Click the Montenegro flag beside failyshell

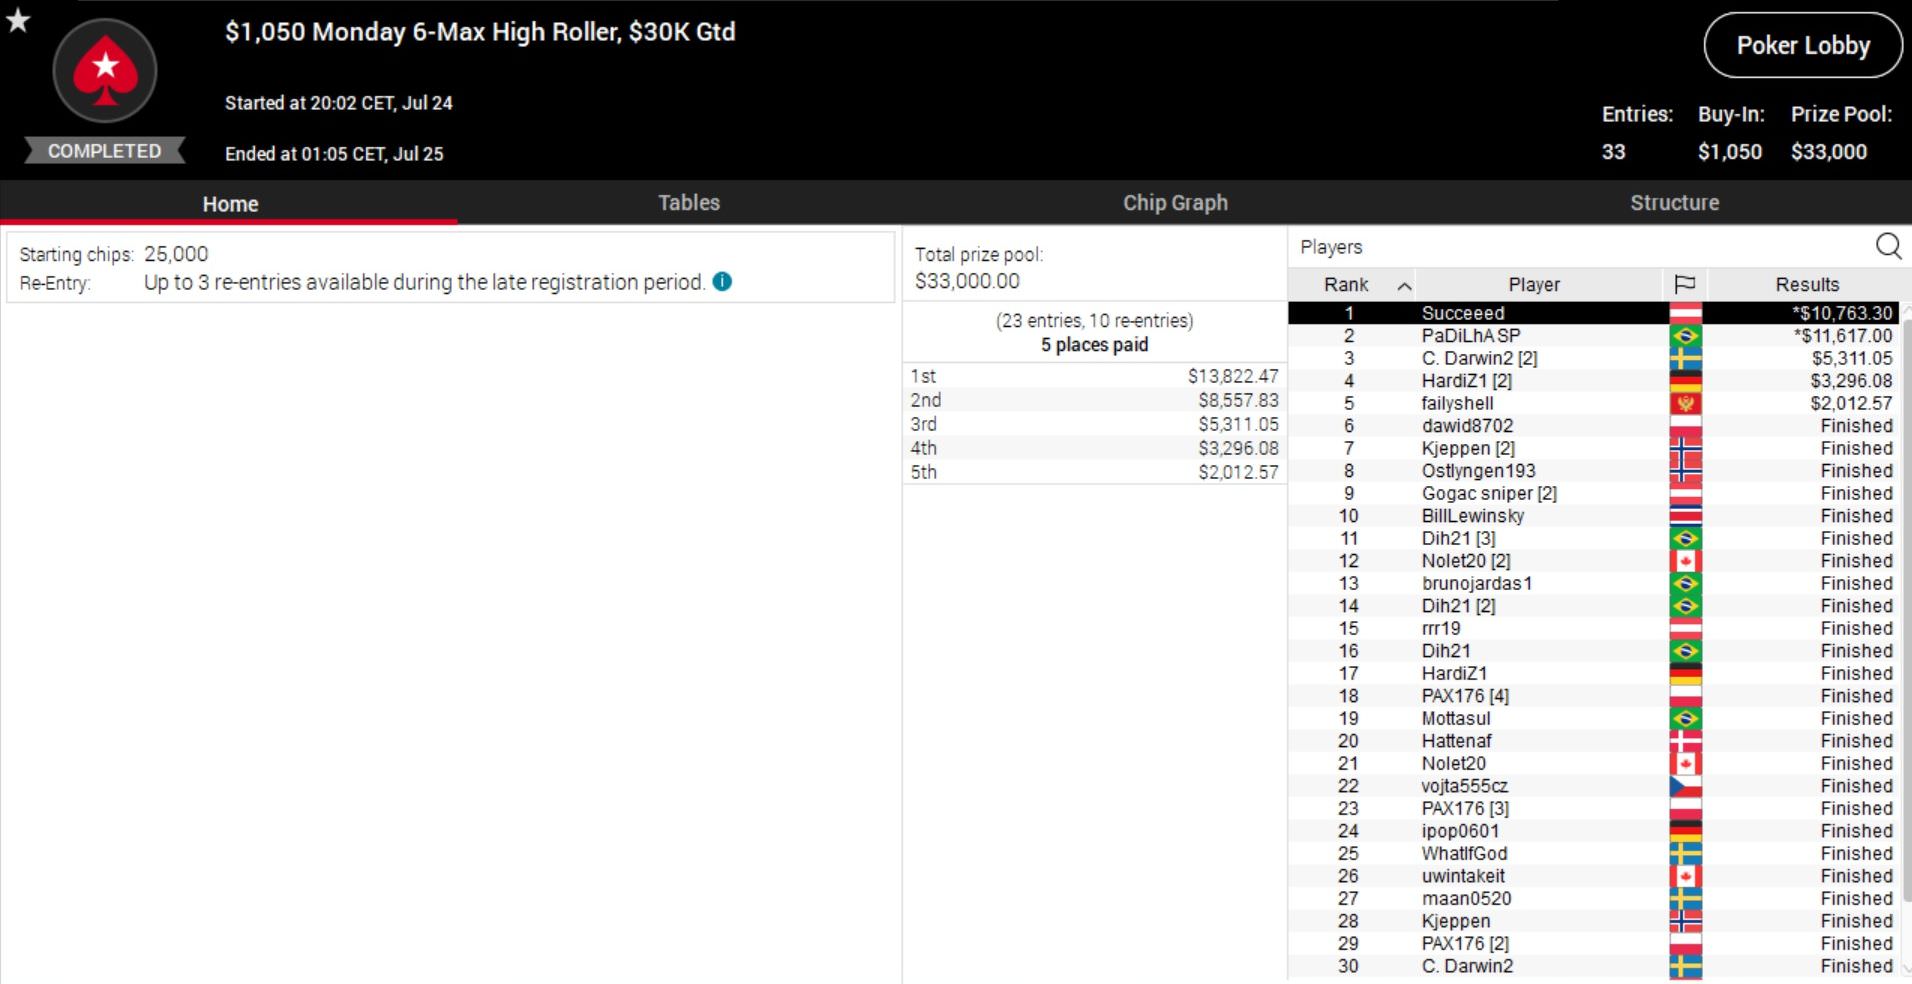point(1685,404)
